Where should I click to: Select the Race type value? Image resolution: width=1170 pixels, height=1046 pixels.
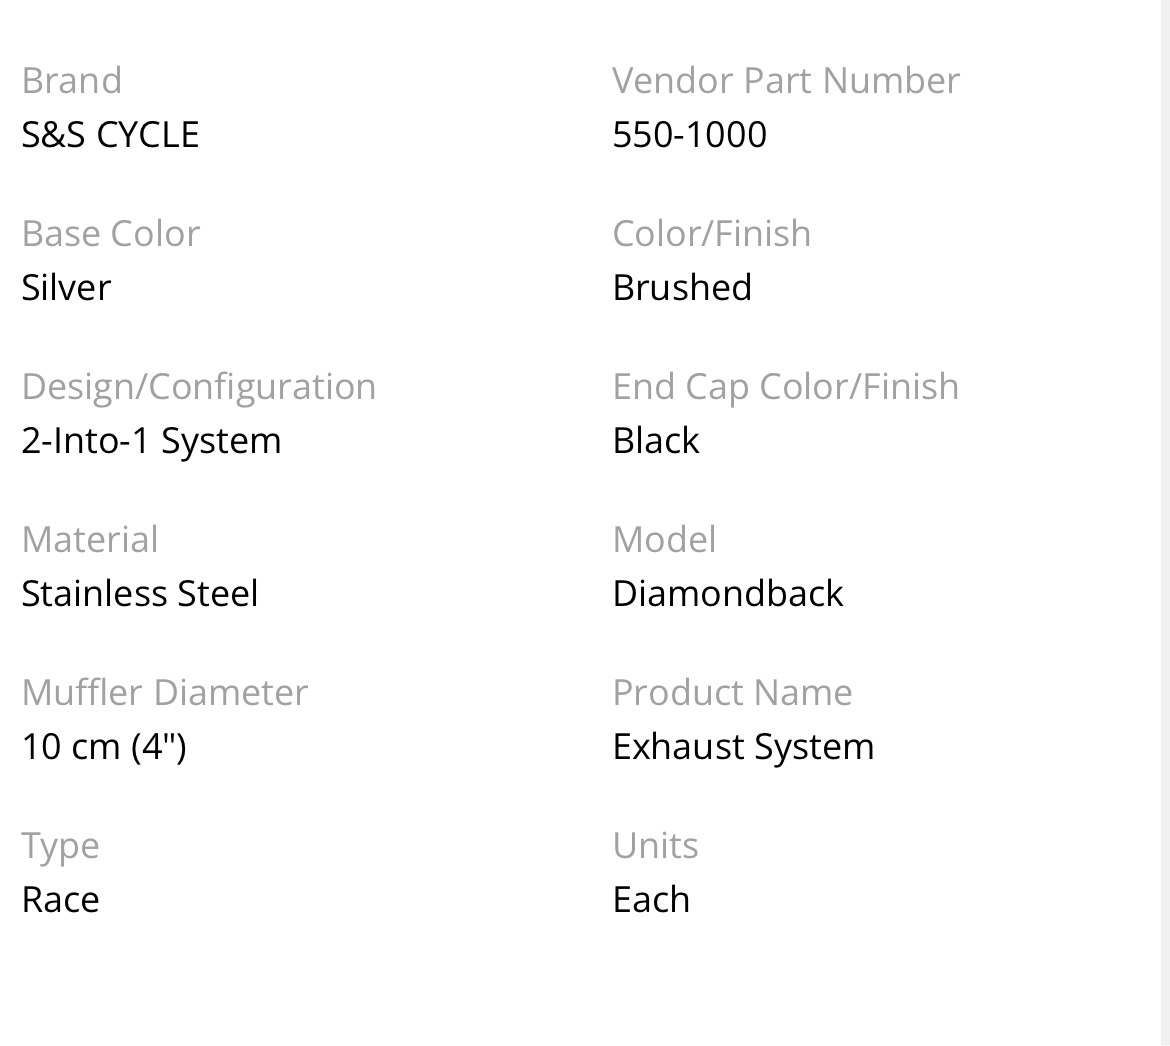click(60, 900)
